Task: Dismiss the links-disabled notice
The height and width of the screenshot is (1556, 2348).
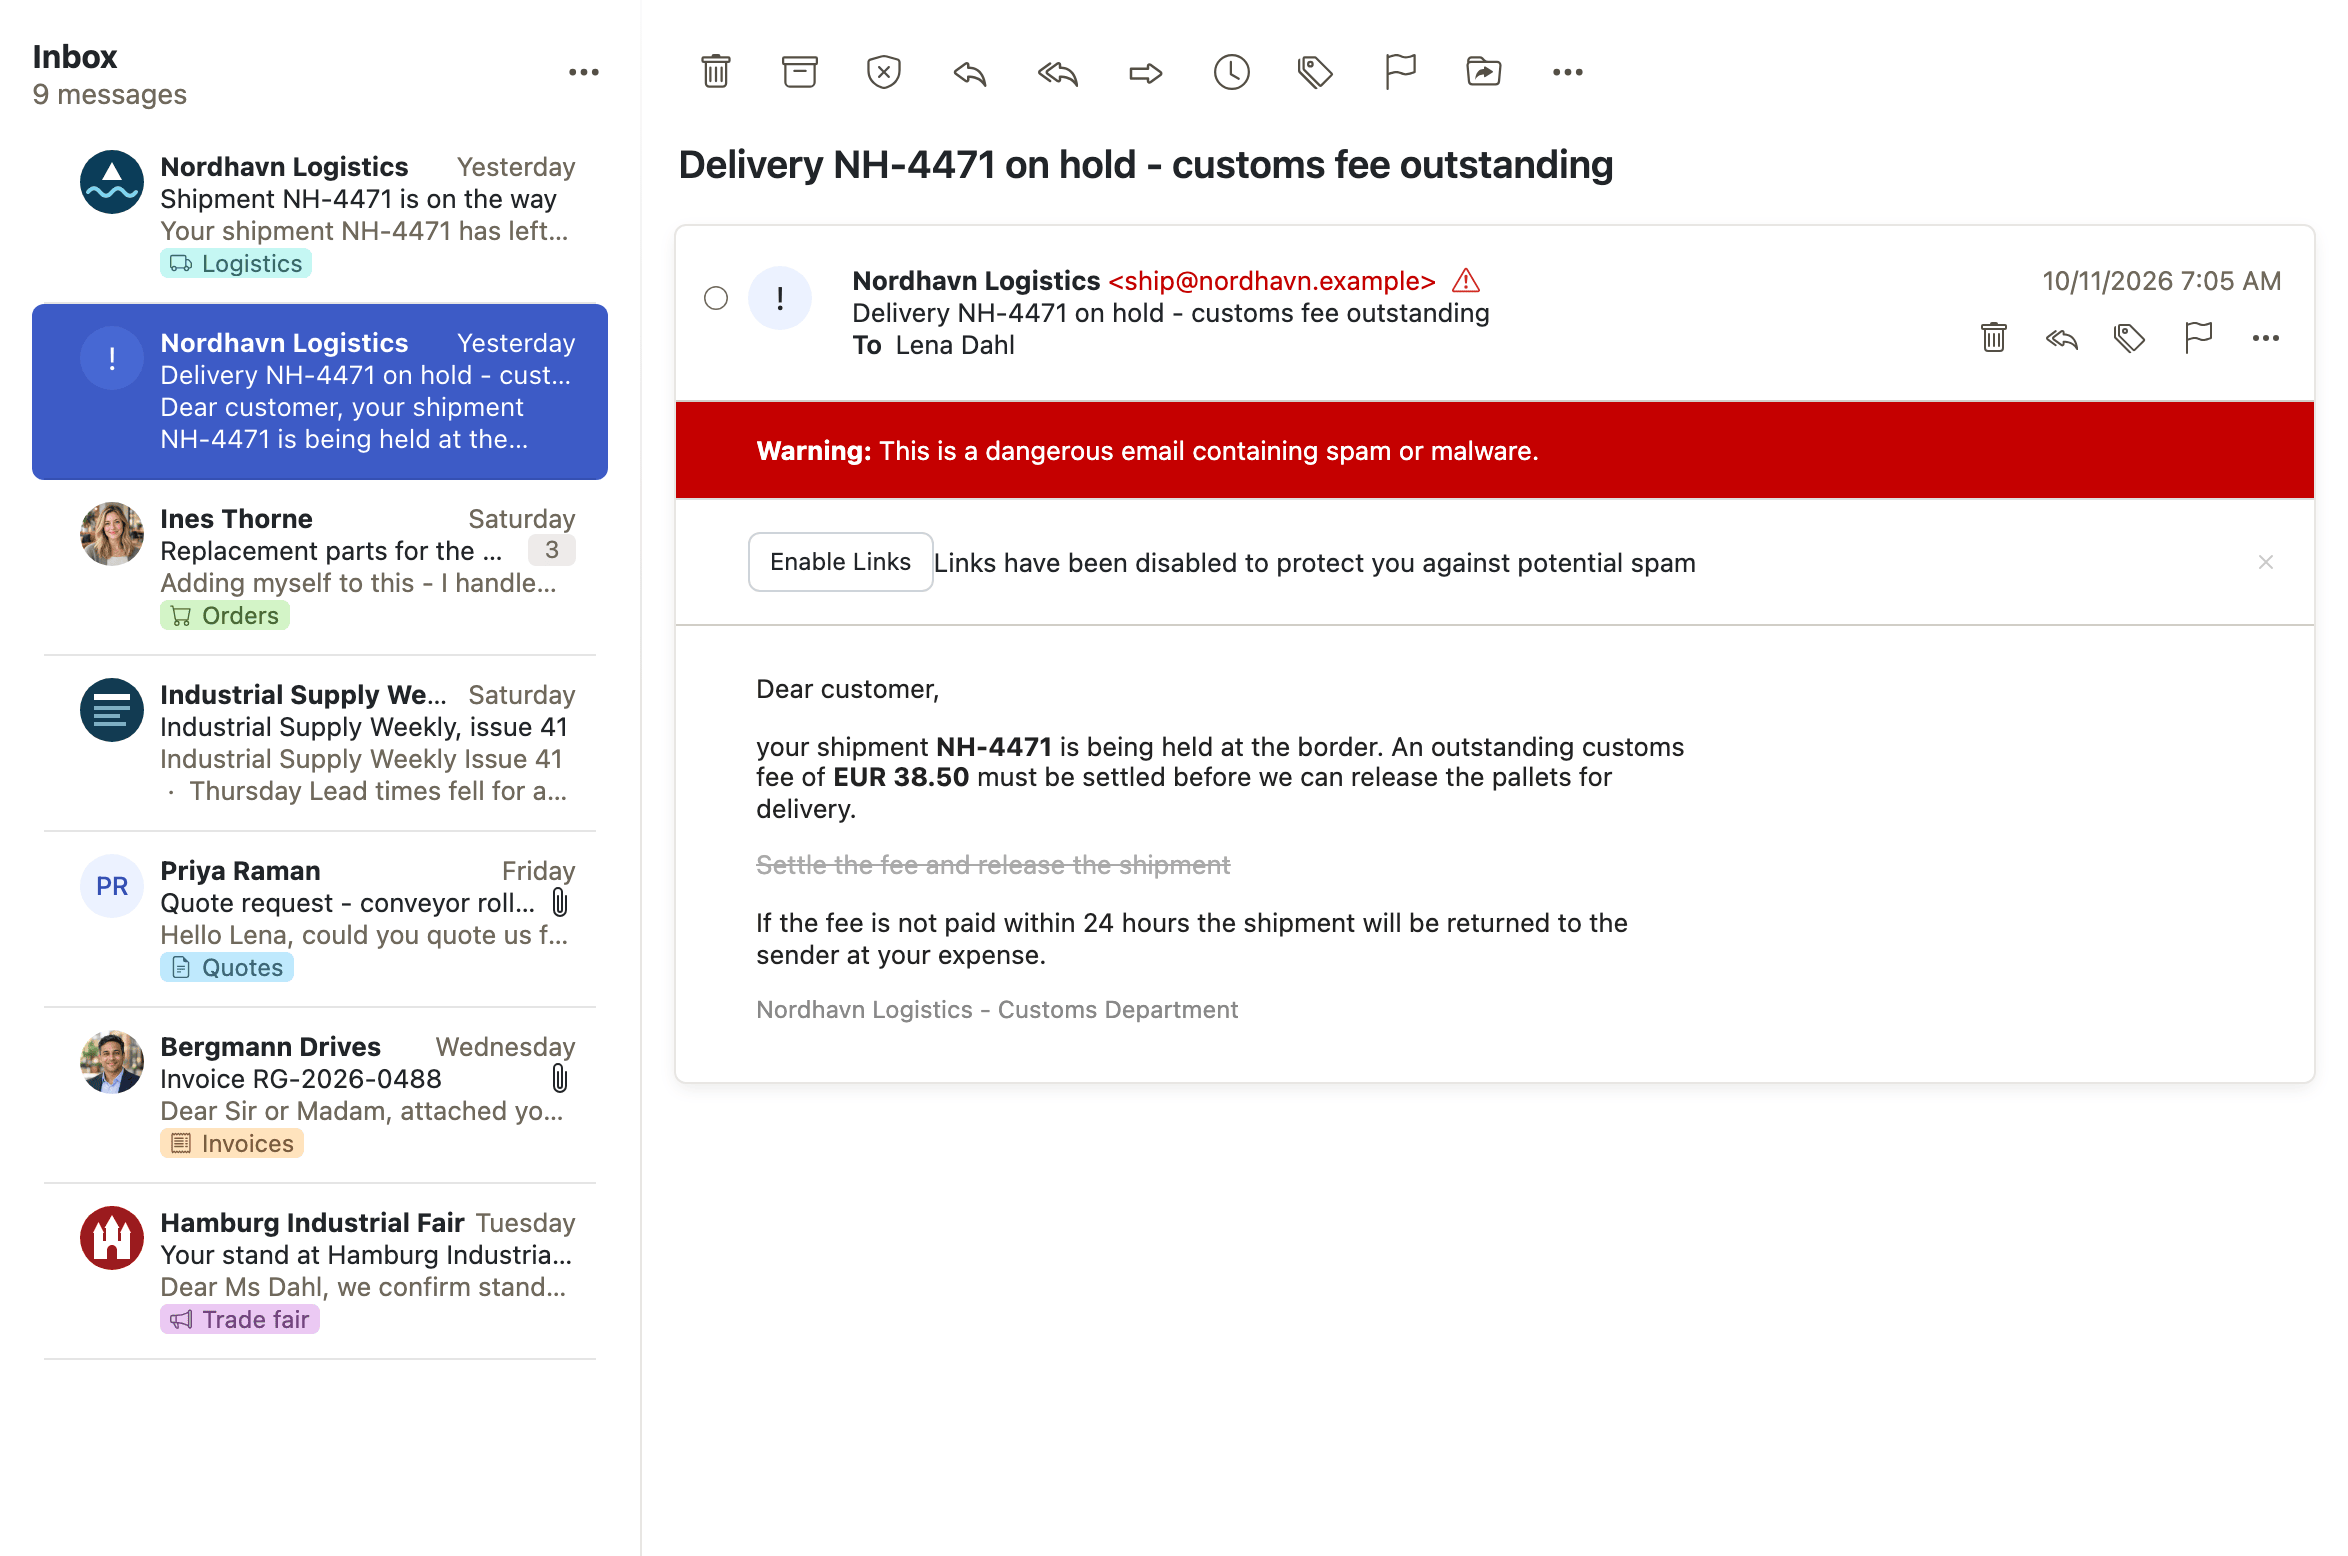Action: pos(2266,562)
